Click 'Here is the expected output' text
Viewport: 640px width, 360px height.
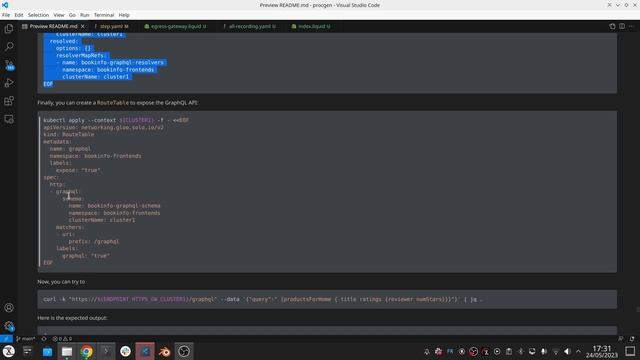click(x=72, y=318)
